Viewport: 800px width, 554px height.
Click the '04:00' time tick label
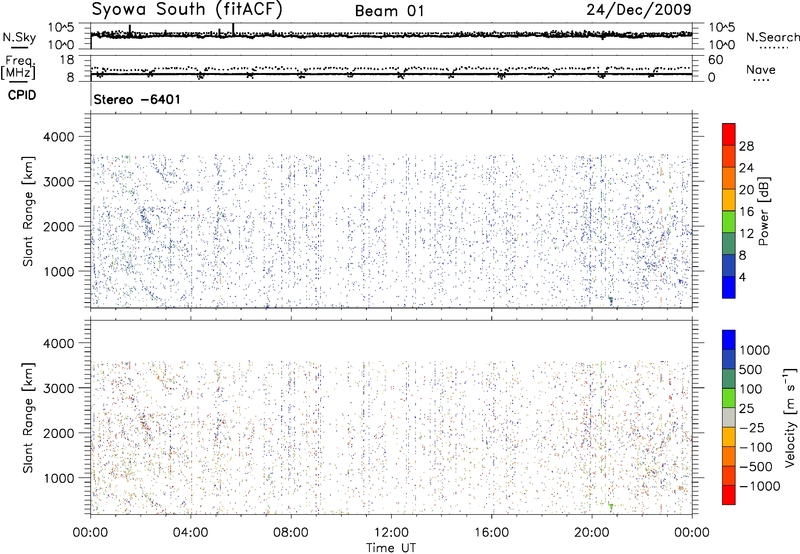[x=190, y=533]
